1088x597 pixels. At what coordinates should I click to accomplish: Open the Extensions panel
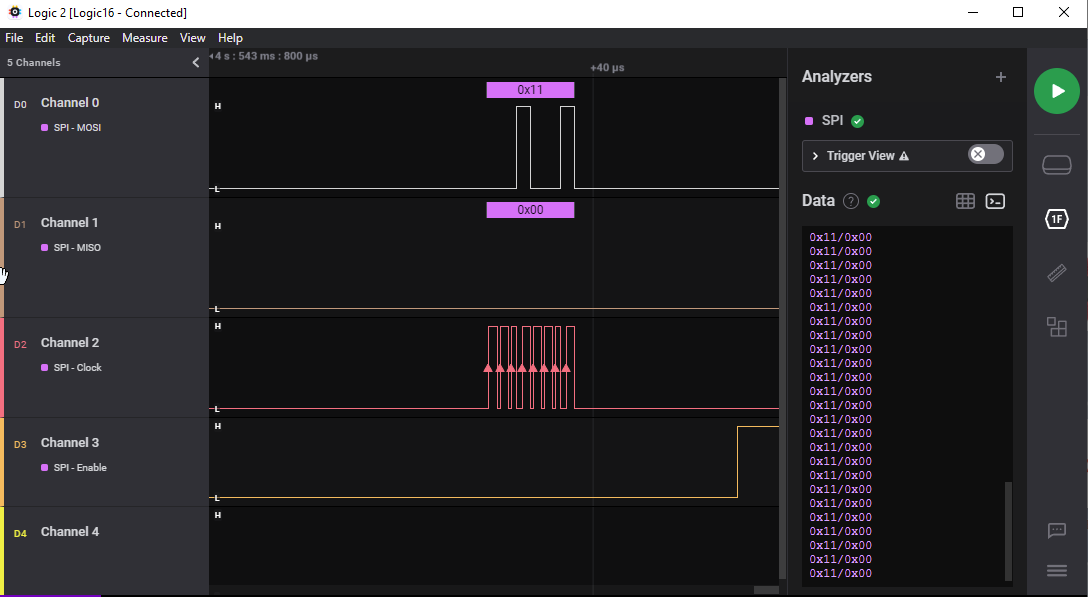coord(1056,327)
